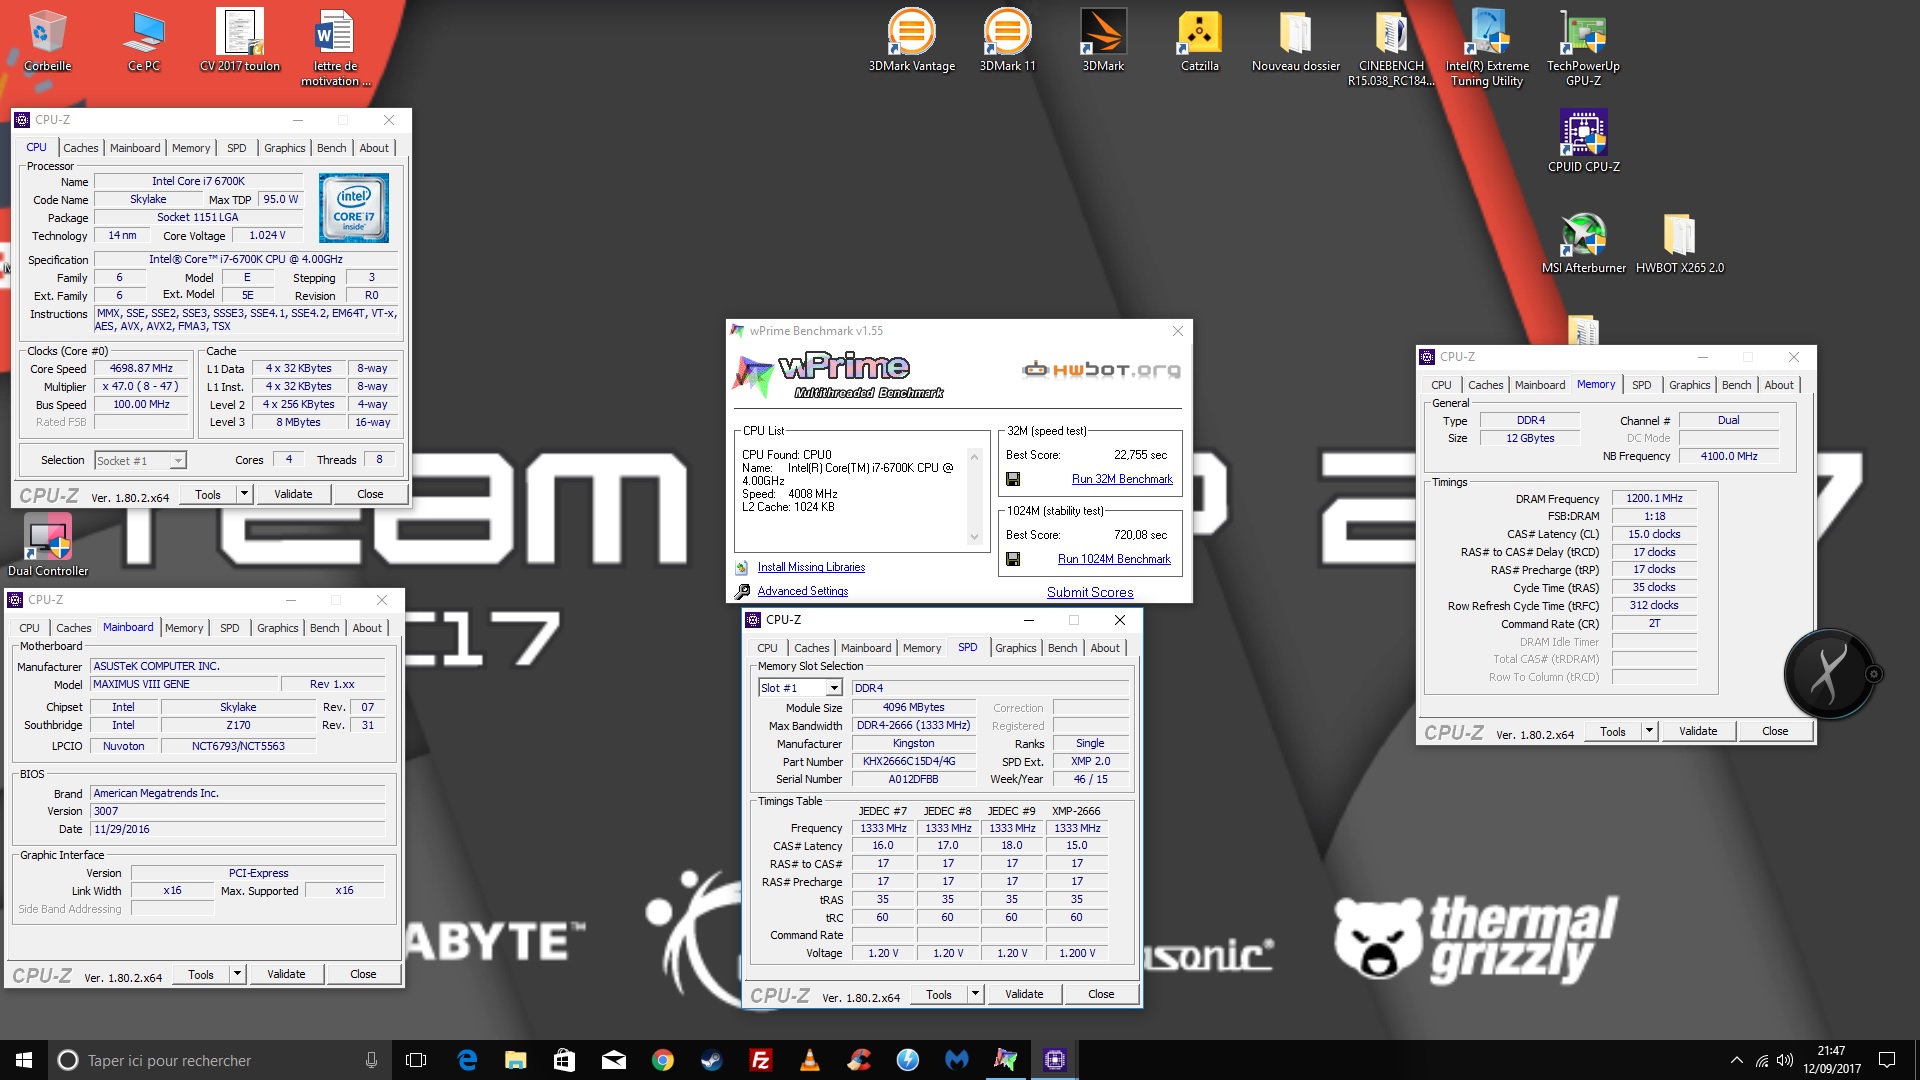Click Run 1024M Benchmark link

coord(1114,559)
